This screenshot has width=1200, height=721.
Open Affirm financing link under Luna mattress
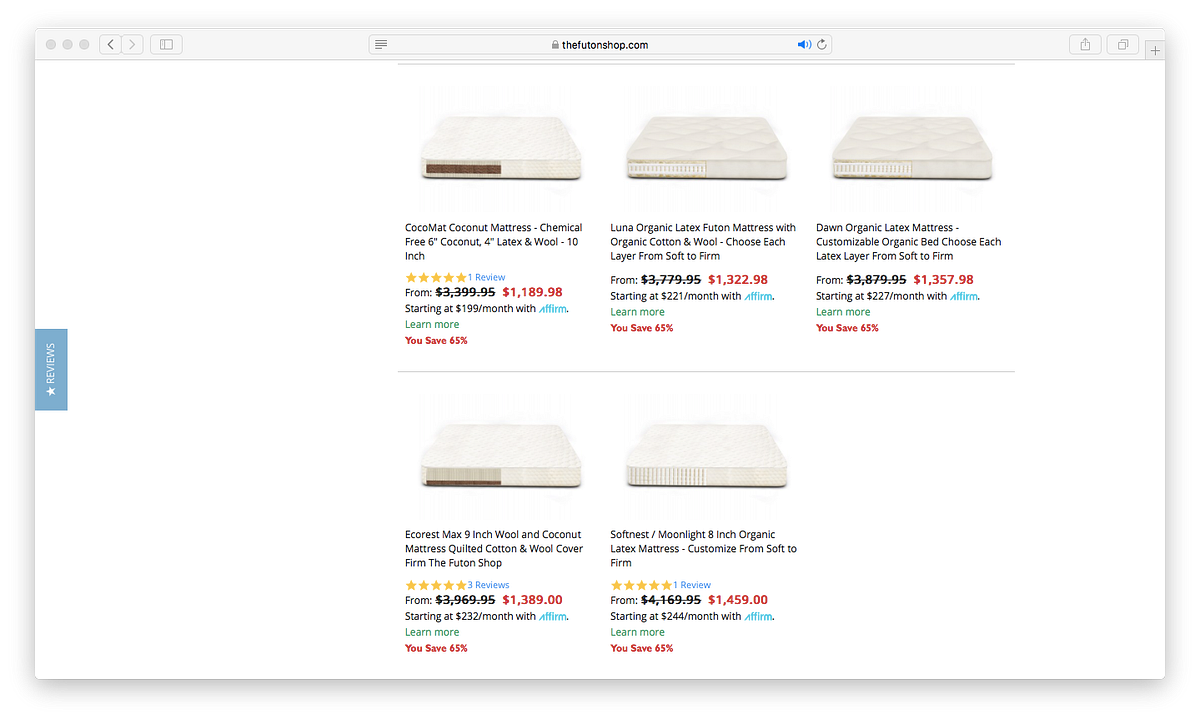(758, 296)
